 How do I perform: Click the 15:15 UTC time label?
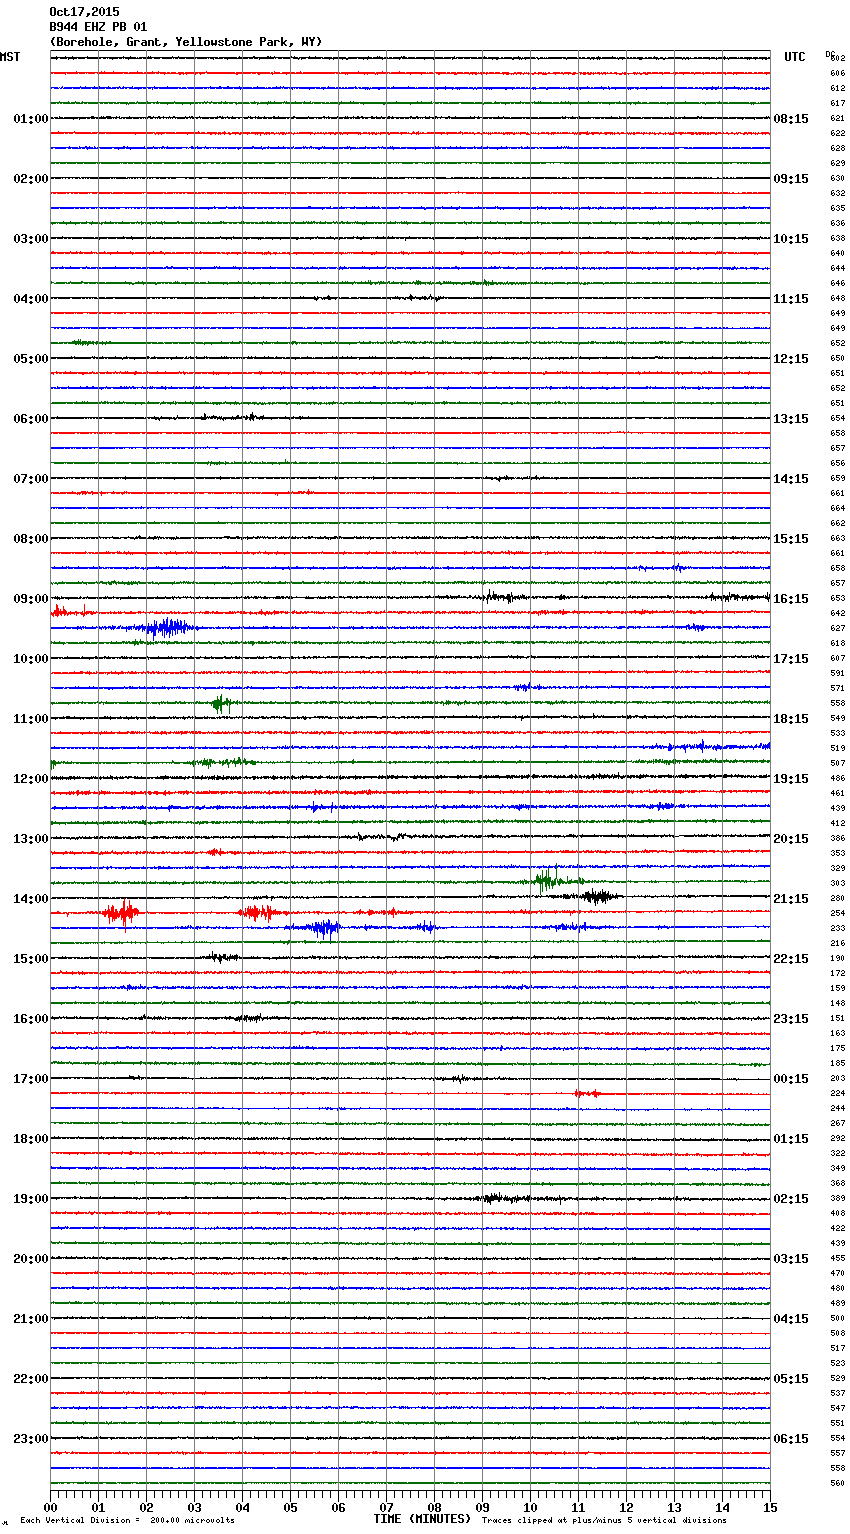tap(791, 539)
